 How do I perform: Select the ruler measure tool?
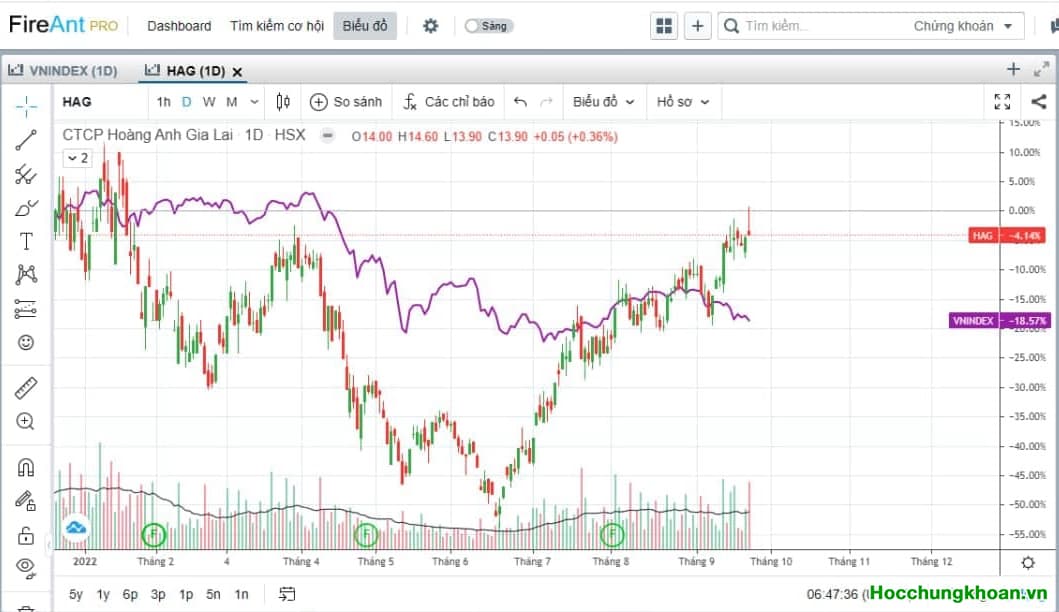click(x=26, y=388)
